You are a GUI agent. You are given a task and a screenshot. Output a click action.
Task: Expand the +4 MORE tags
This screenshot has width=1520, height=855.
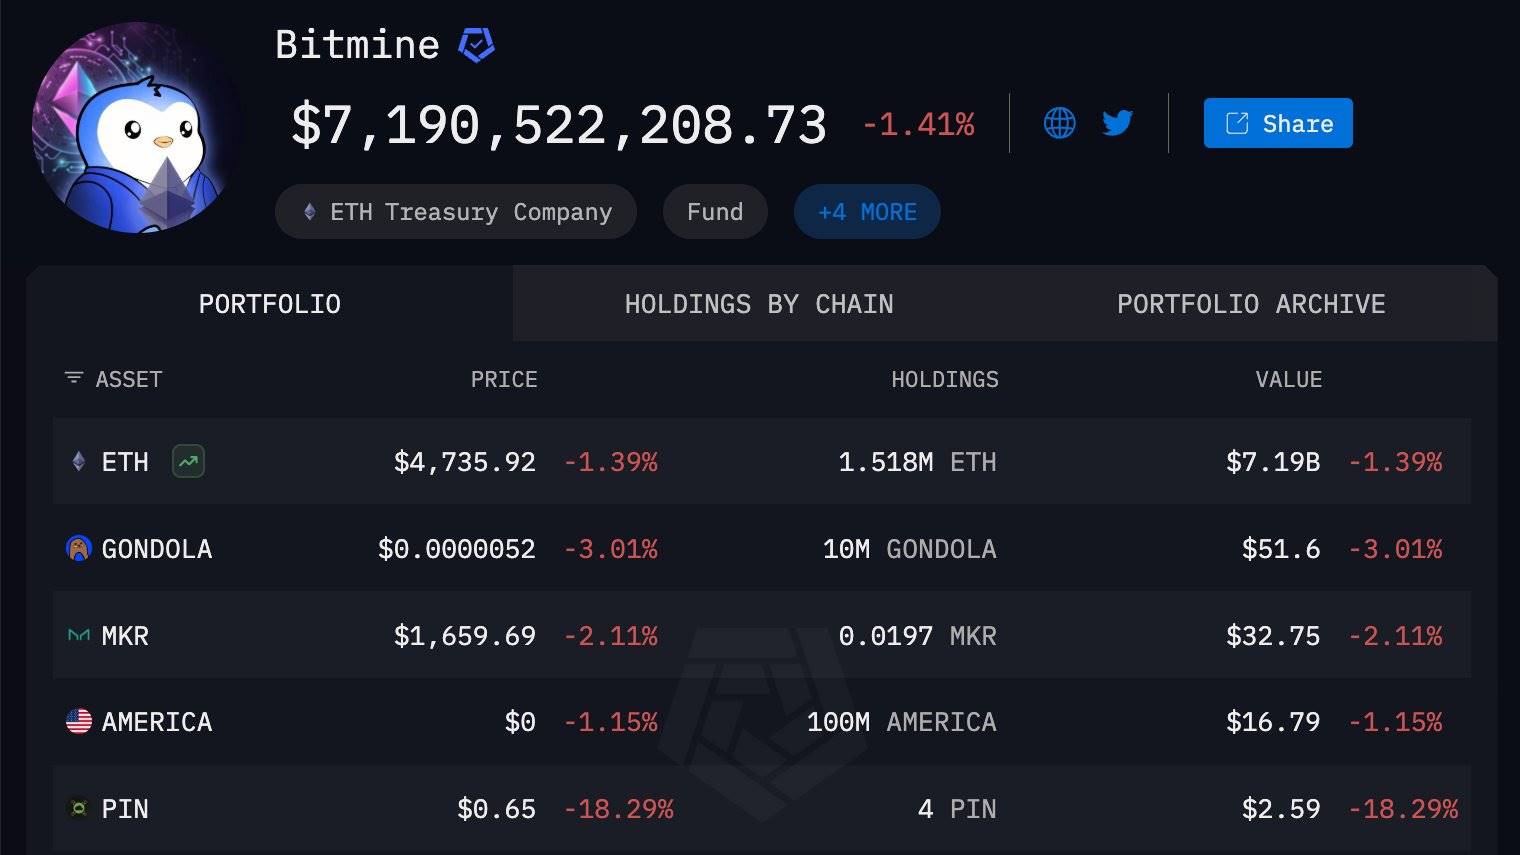click(866, 211)
